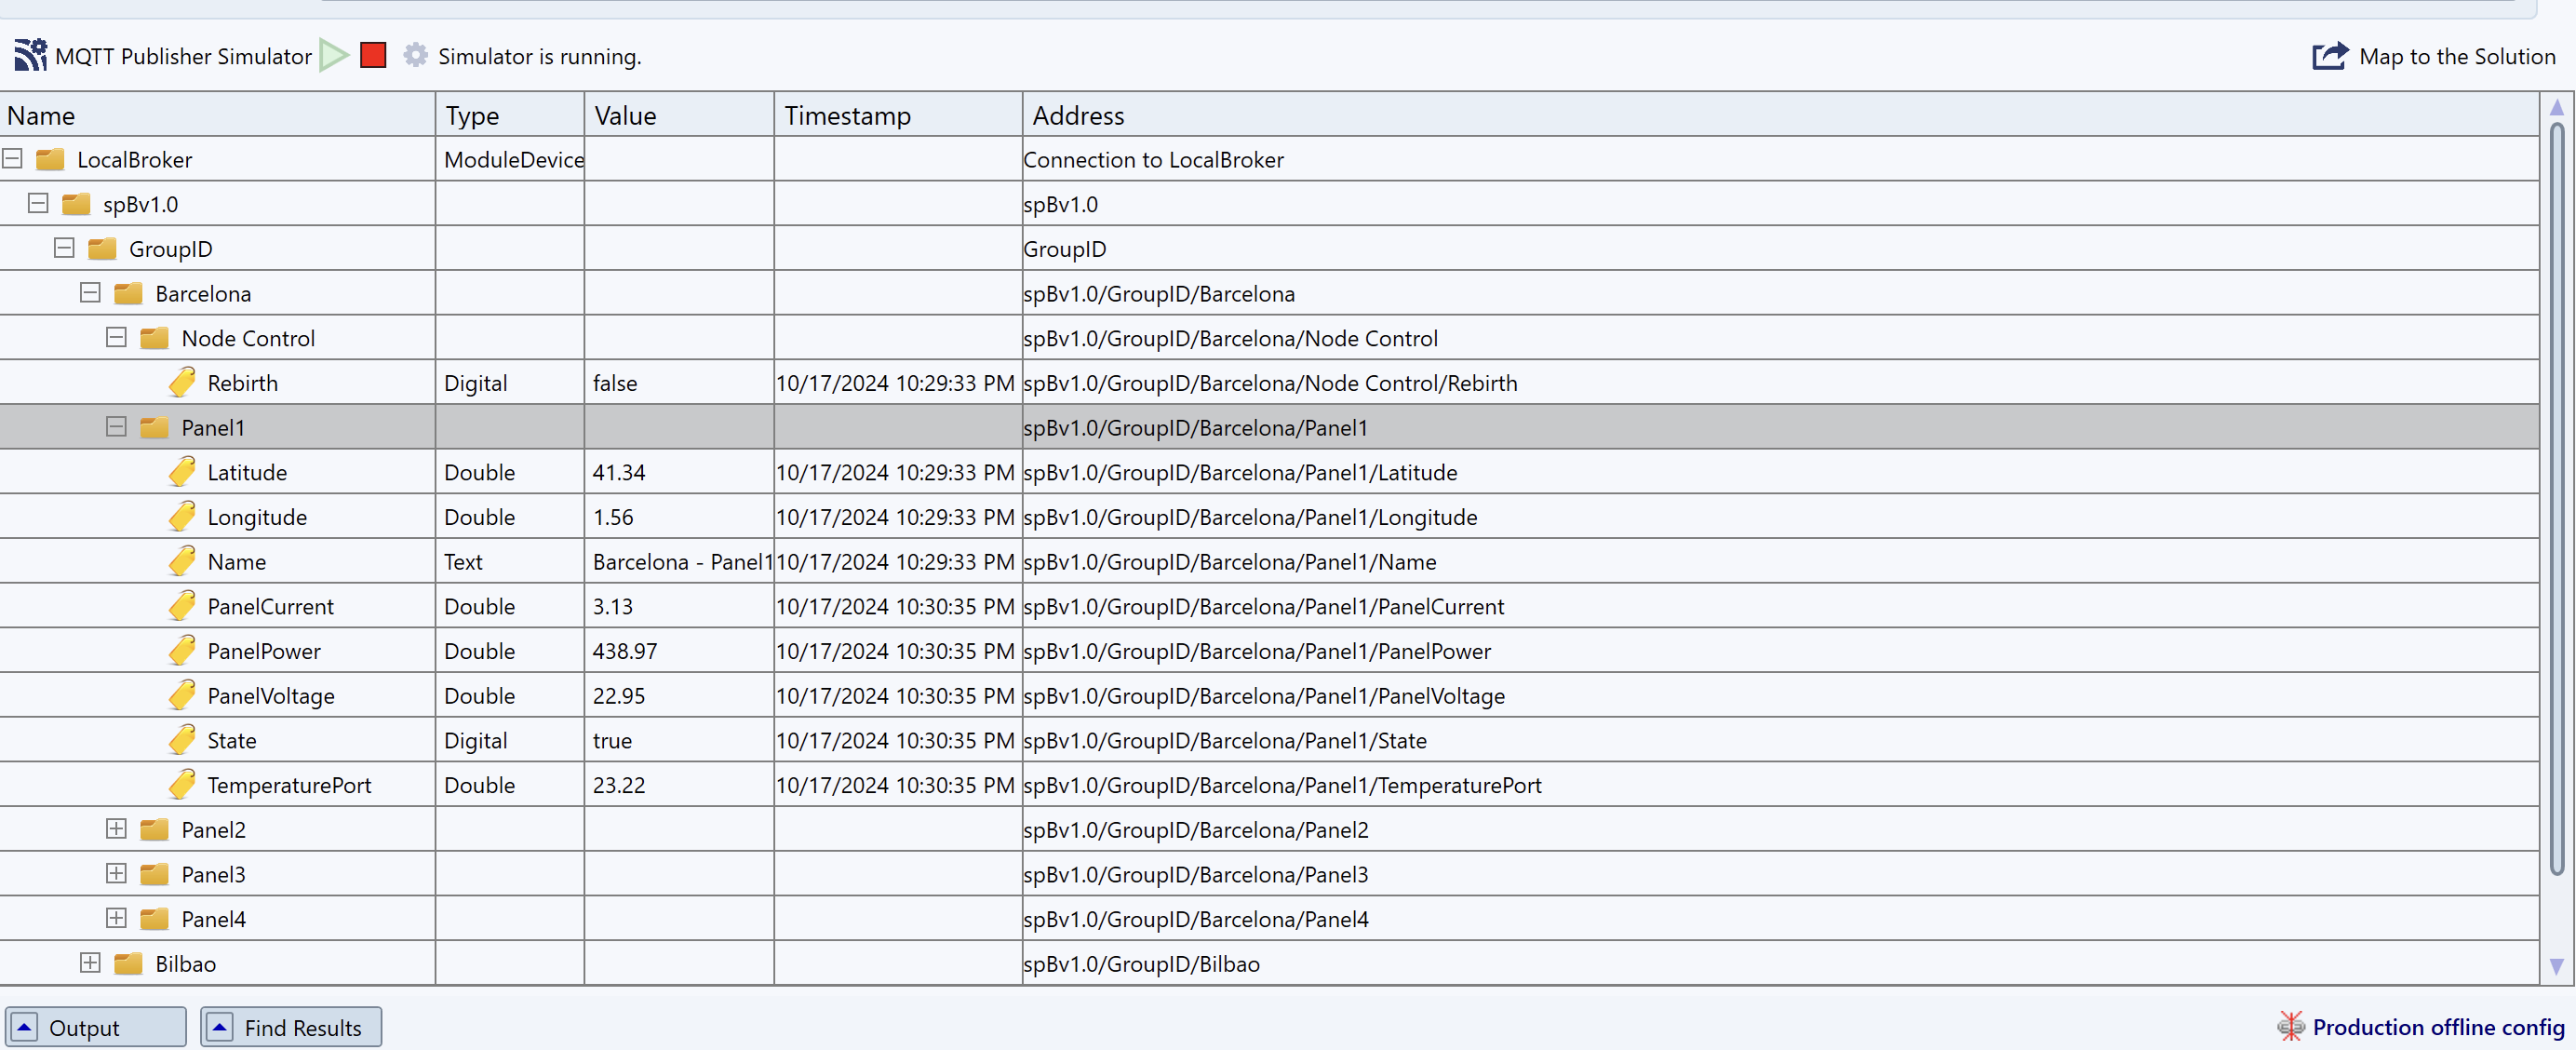Viewport: 2576px width, 1050px height.
Task: Sort by the Name column header
Action: point(217,115)
